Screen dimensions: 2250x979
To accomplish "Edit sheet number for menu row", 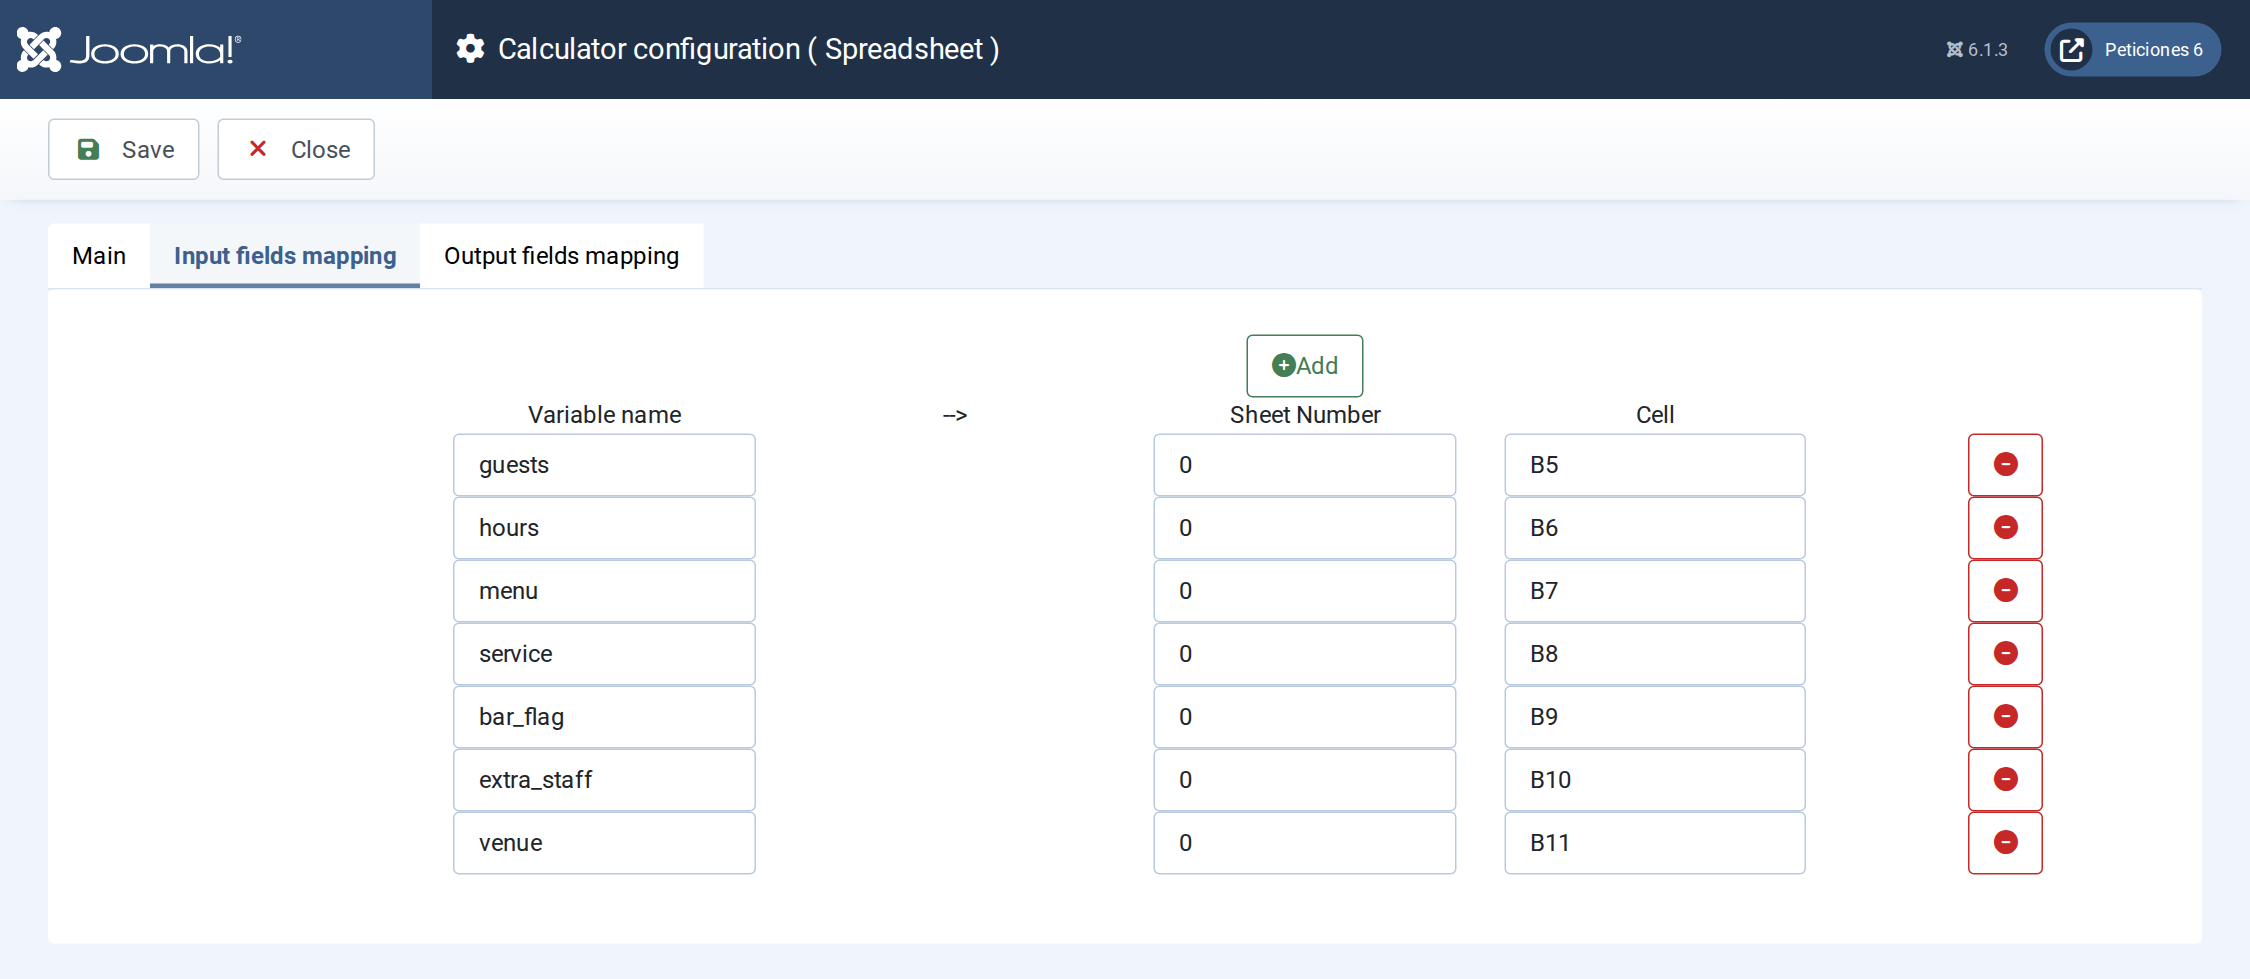I will (1305, 591).
